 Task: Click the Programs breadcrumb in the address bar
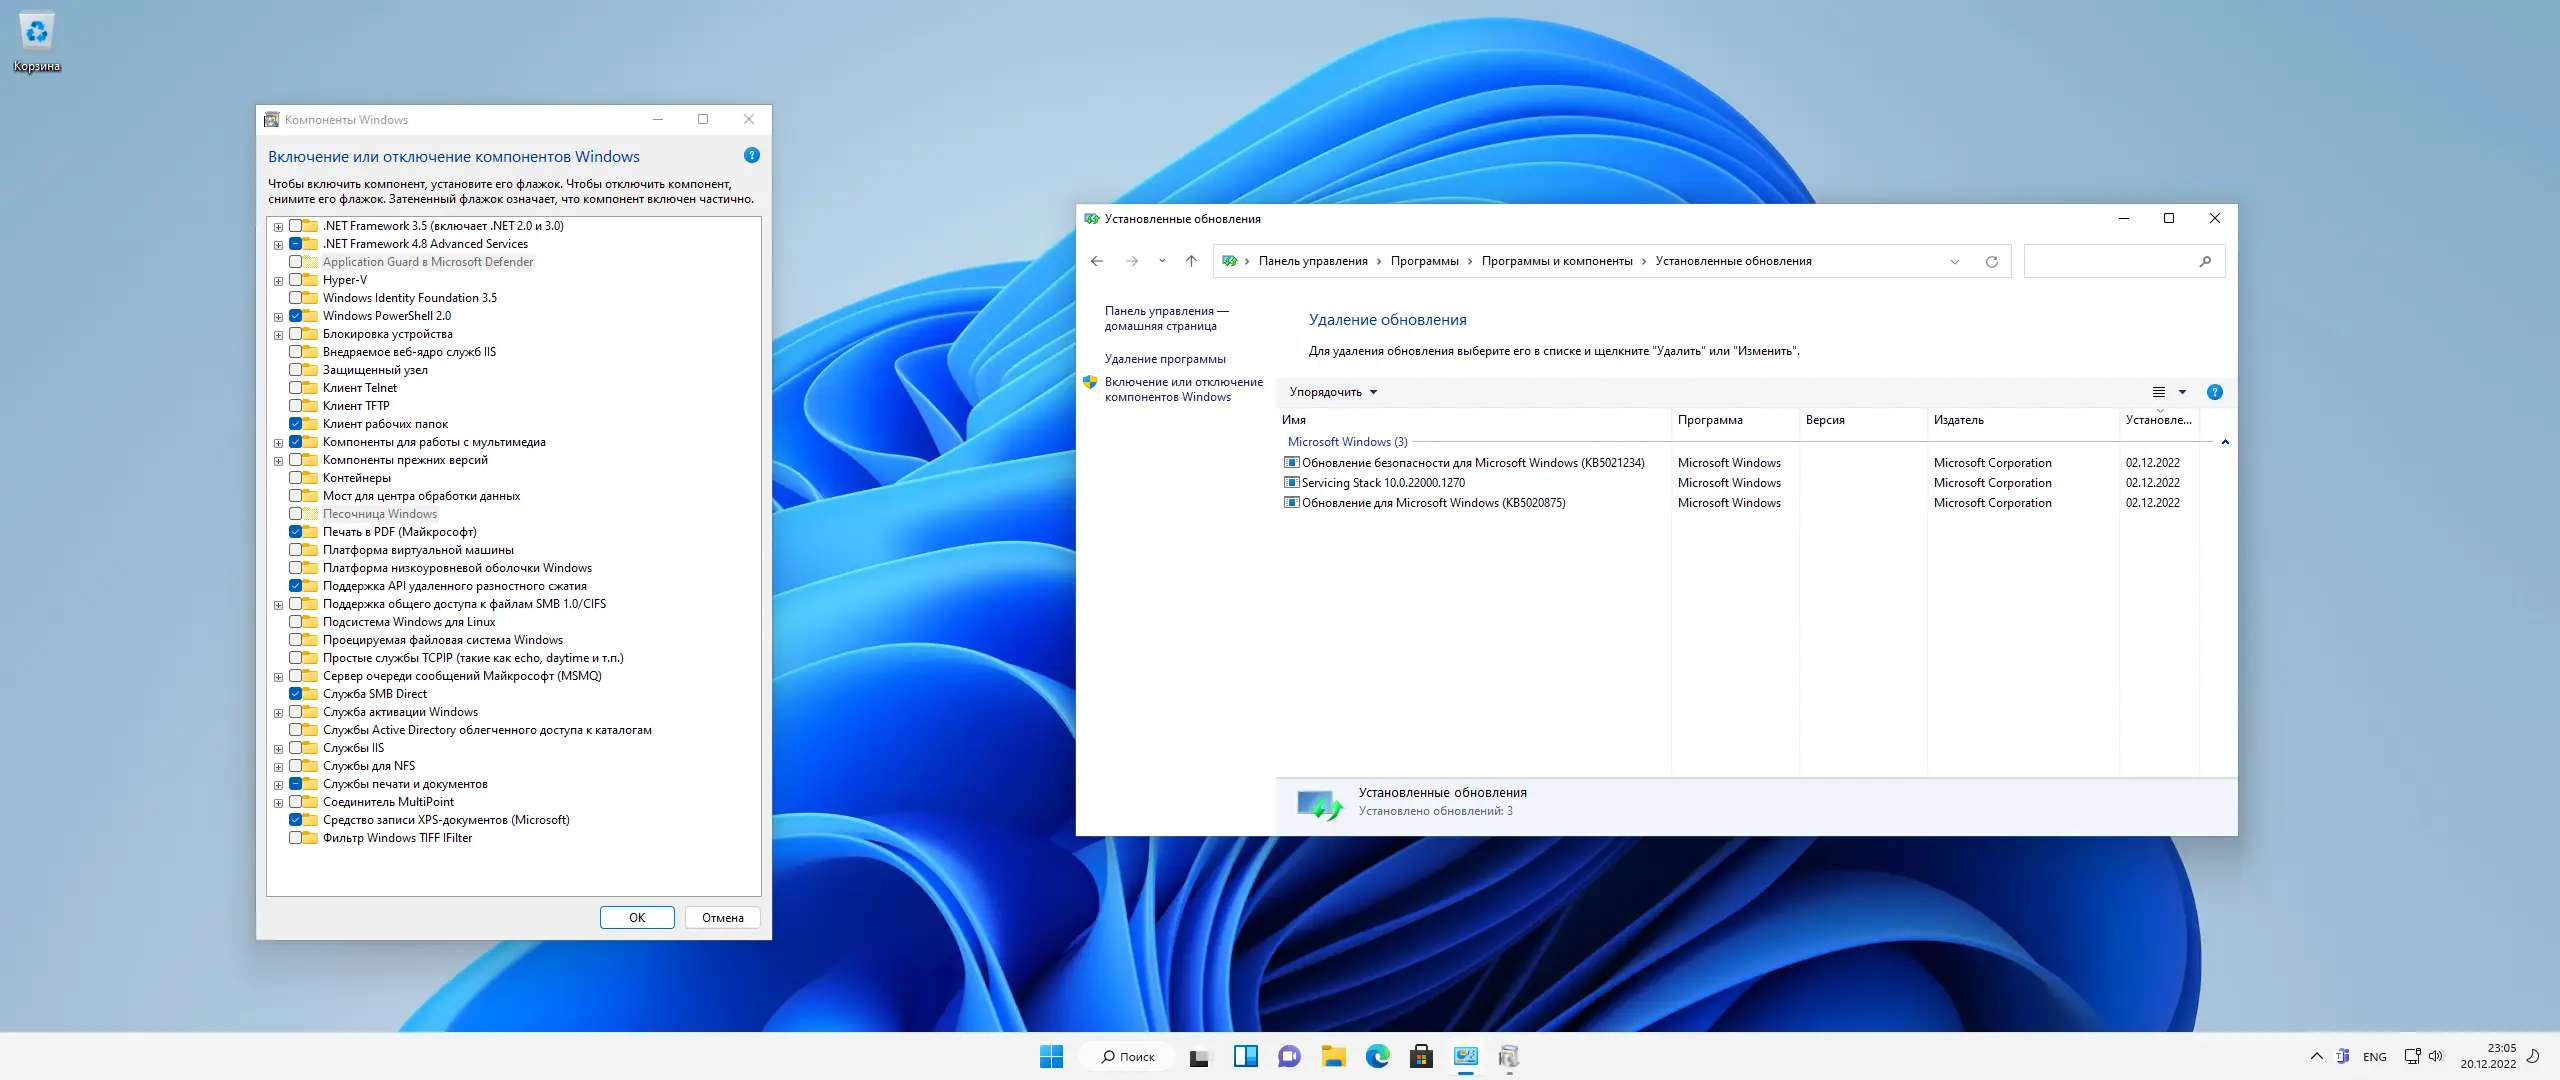tap(1424, 261)
